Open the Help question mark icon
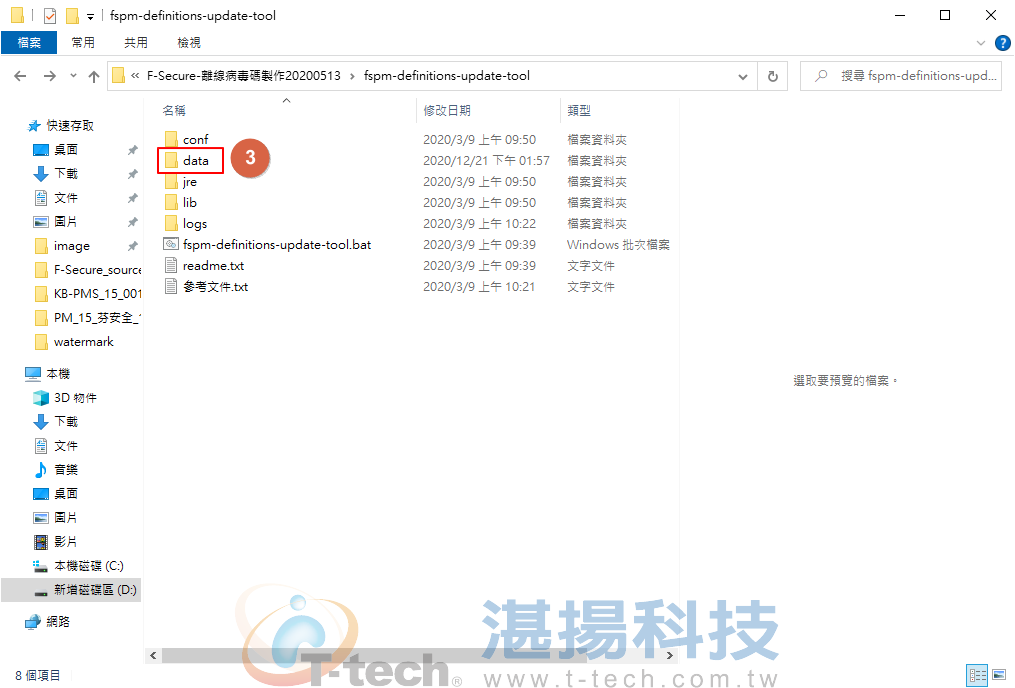The width and height of the screenshot is (1015, 688). (1002, 43)
